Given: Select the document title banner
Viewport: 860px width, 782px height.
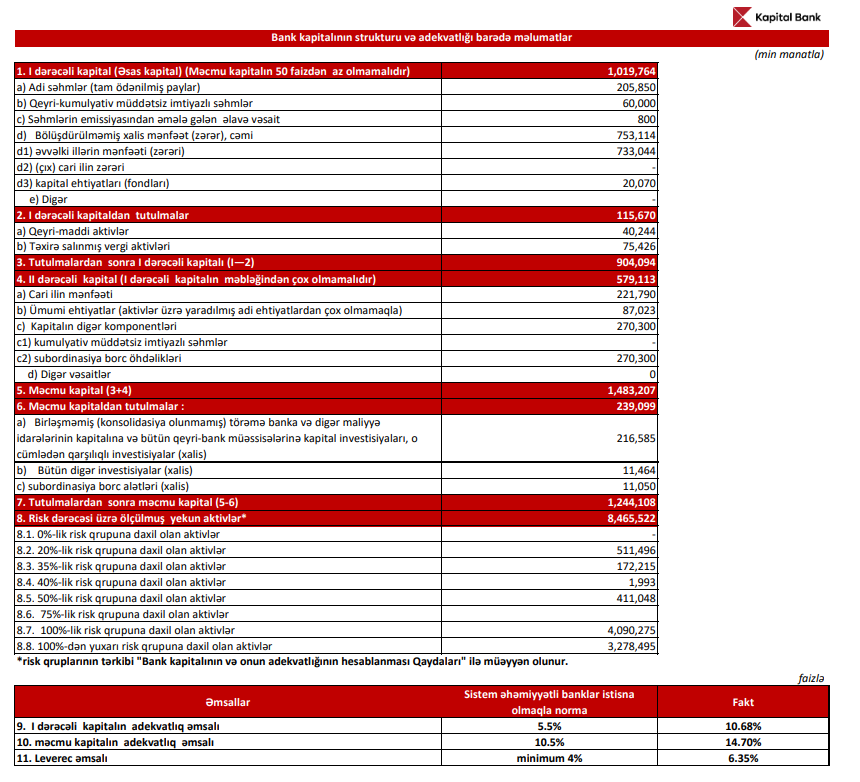Looking at the screenshot, I should 421,38.
